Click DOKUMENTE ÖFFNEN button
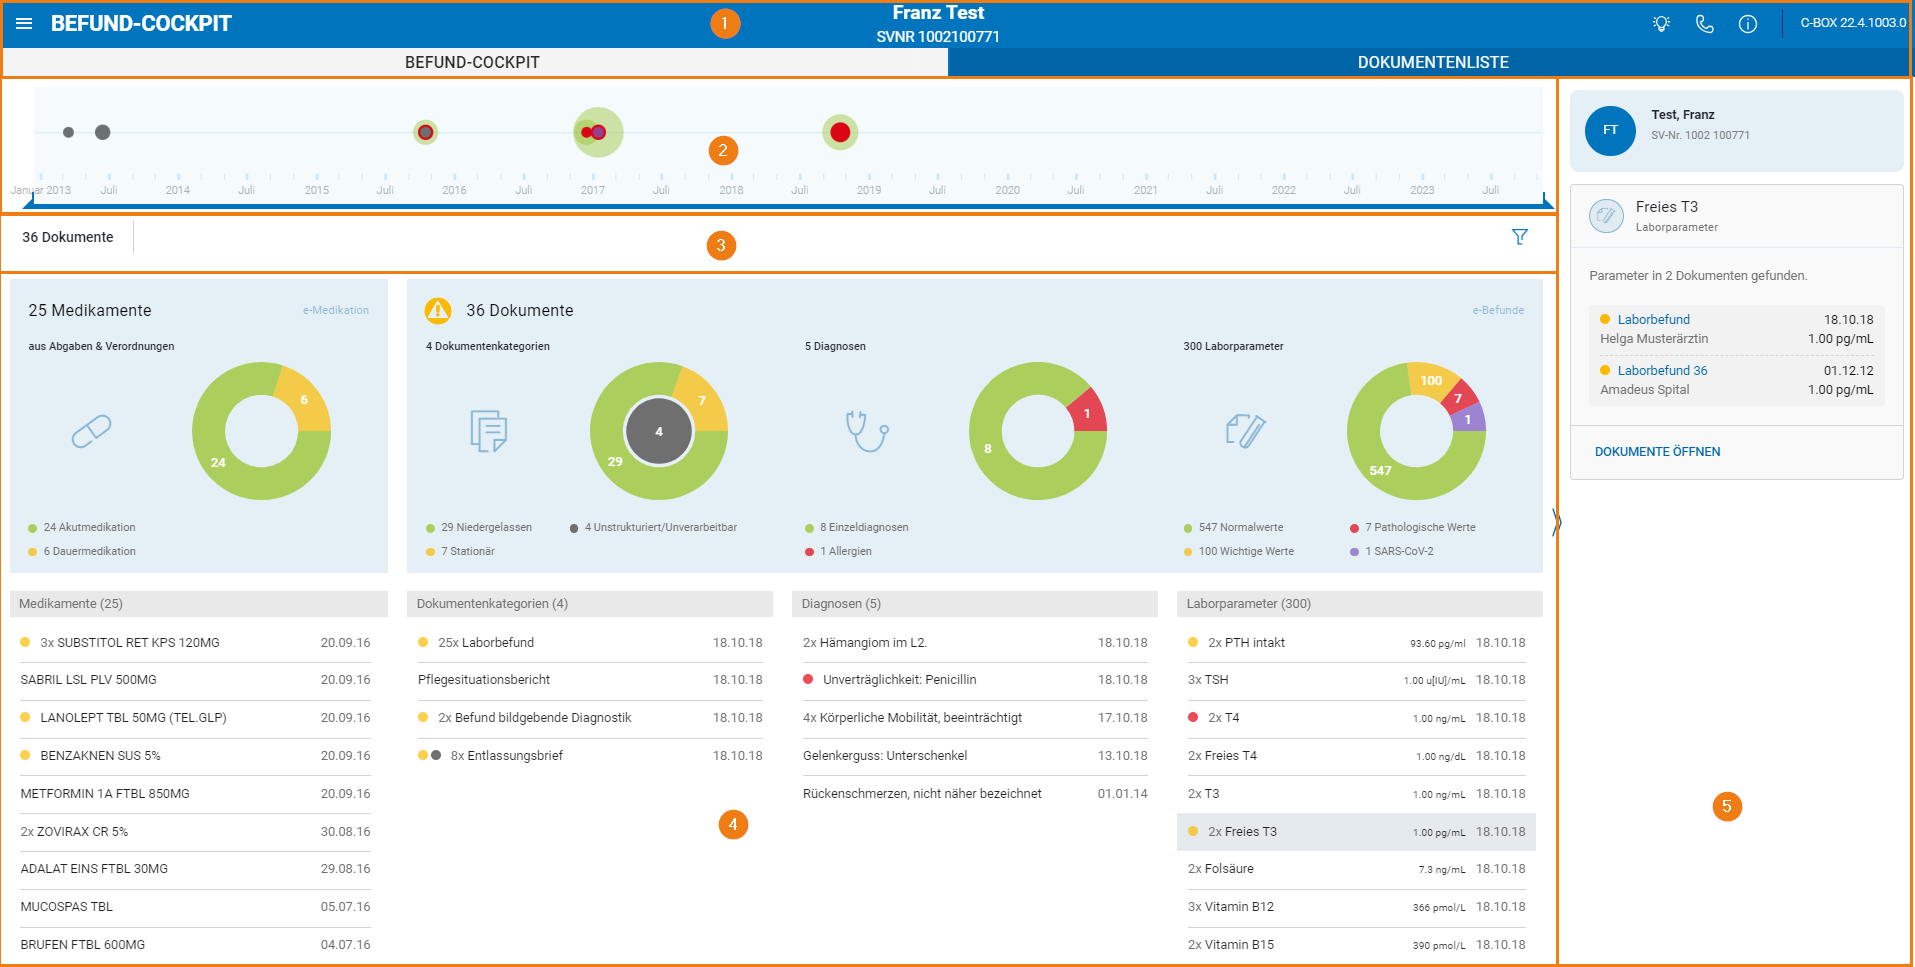 click(x=1657, y=452)
